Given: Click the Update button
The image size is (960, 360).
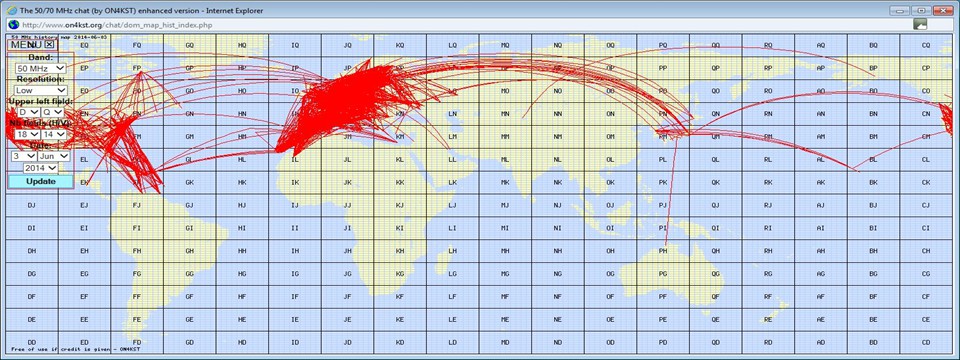Looking at the screenshot, I should (x=40, y=181).
